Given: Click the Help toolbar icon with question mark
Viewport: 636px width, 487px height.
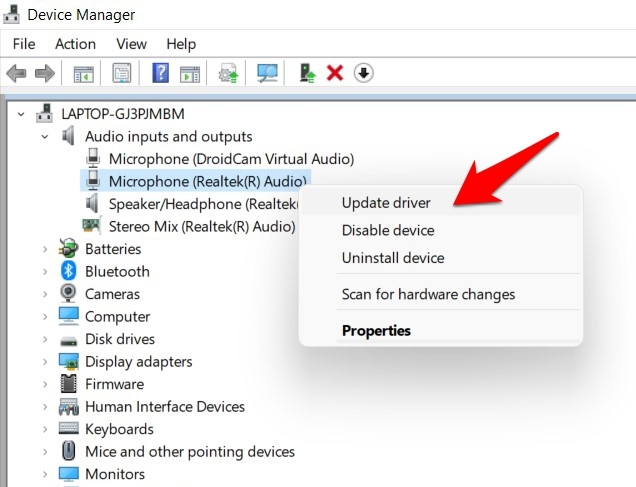Looking at the screenshot, I should point(160,73).
